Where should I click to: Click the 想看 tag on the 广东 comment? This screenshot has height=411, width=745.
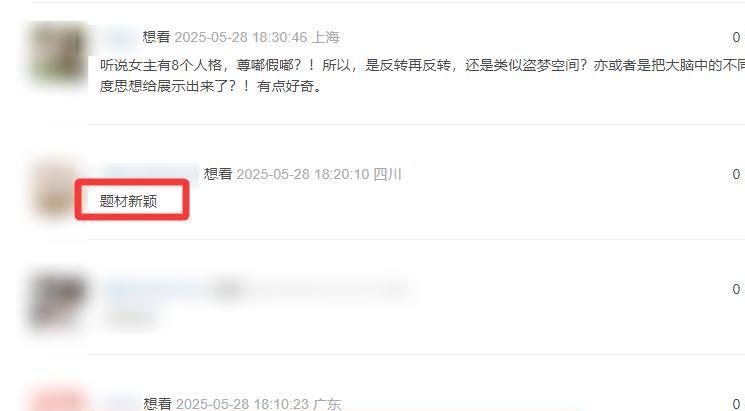click(x=157, y=404)
